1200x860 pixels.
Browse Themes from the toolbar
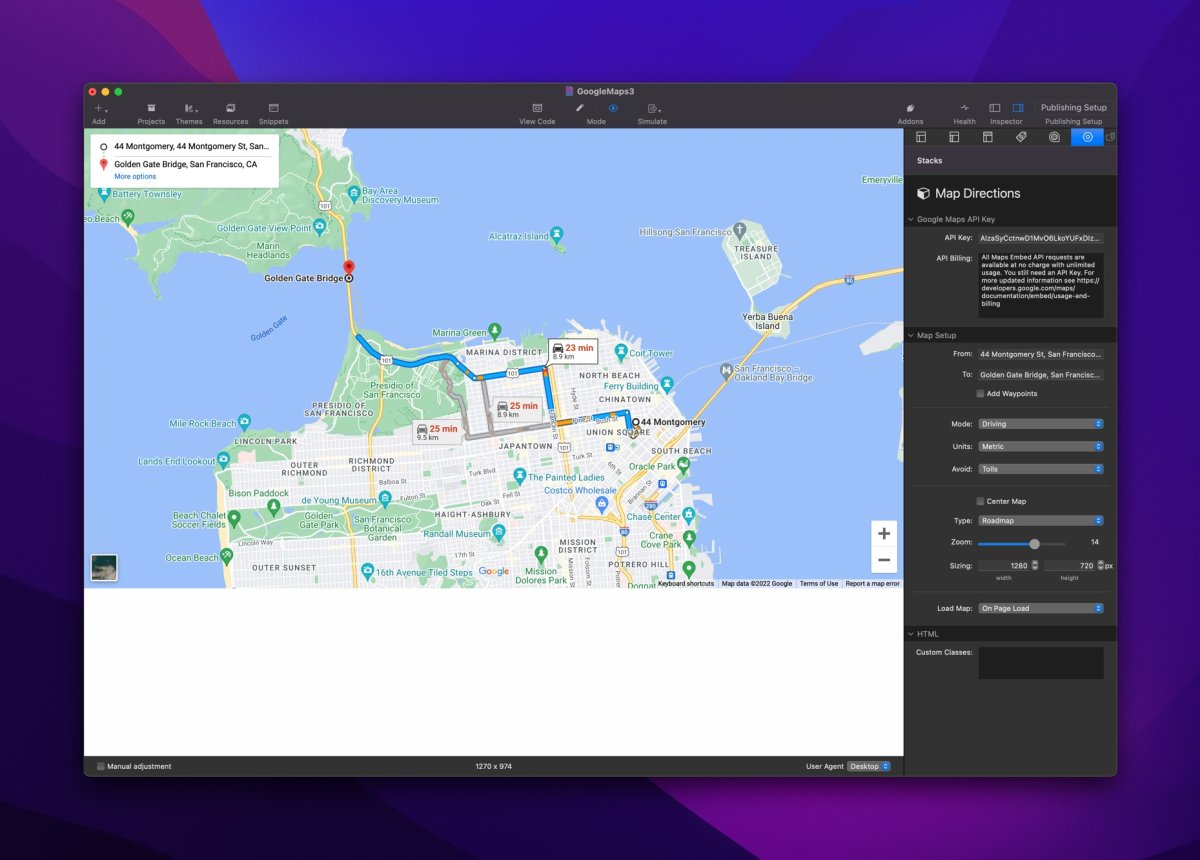(189, 110)
